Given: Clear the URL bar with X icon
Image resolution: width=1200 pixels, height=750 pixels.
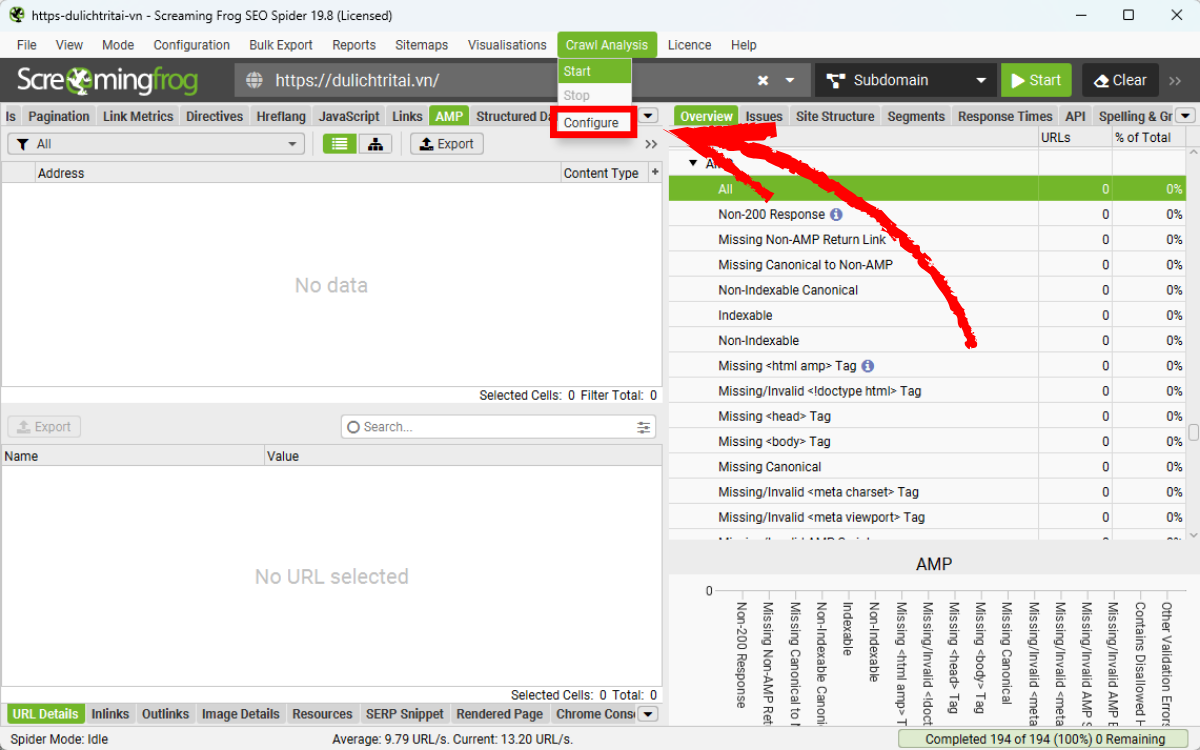Looking at the screenshot, I should (x=763, y=81).
